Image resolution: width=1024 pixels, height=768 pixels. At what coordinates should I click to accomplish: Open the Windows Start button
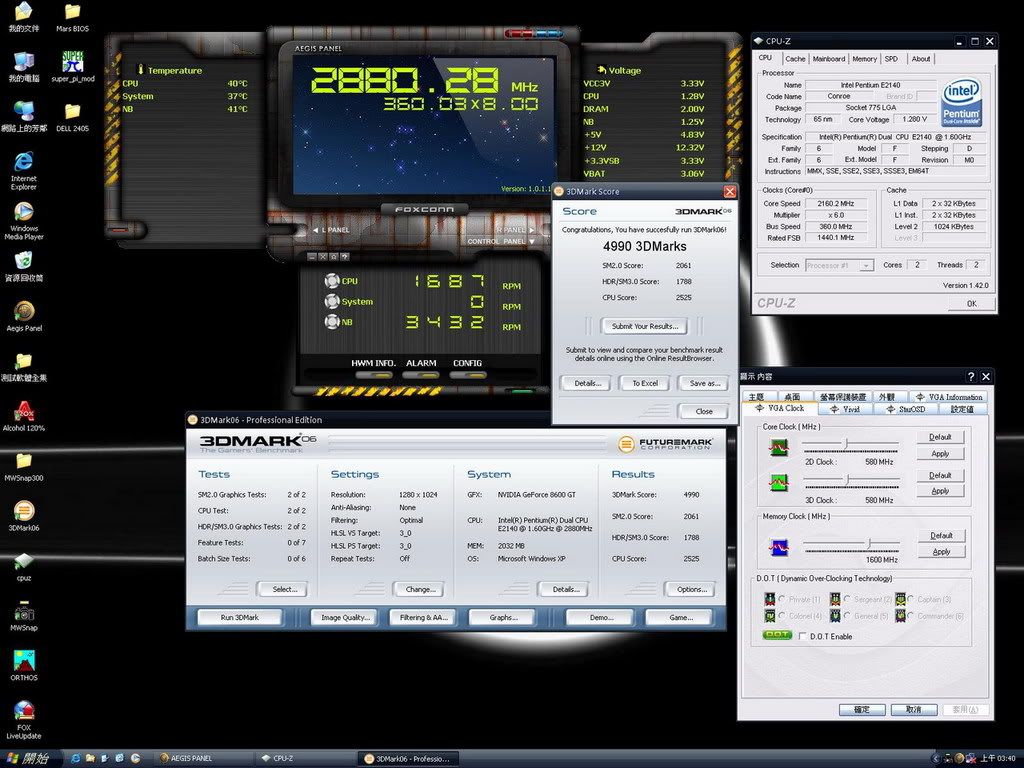coord(31,758)
